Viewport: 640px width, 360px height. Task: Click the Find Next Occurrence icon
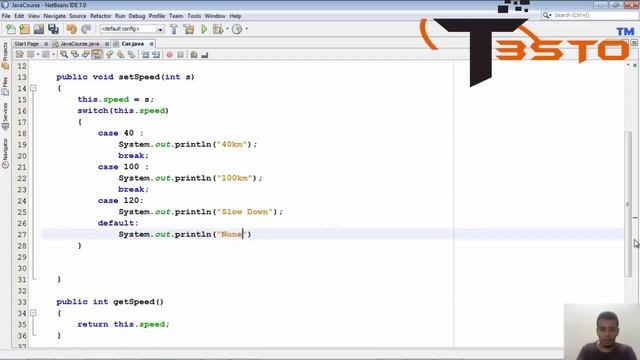click(x=85, y=55)
